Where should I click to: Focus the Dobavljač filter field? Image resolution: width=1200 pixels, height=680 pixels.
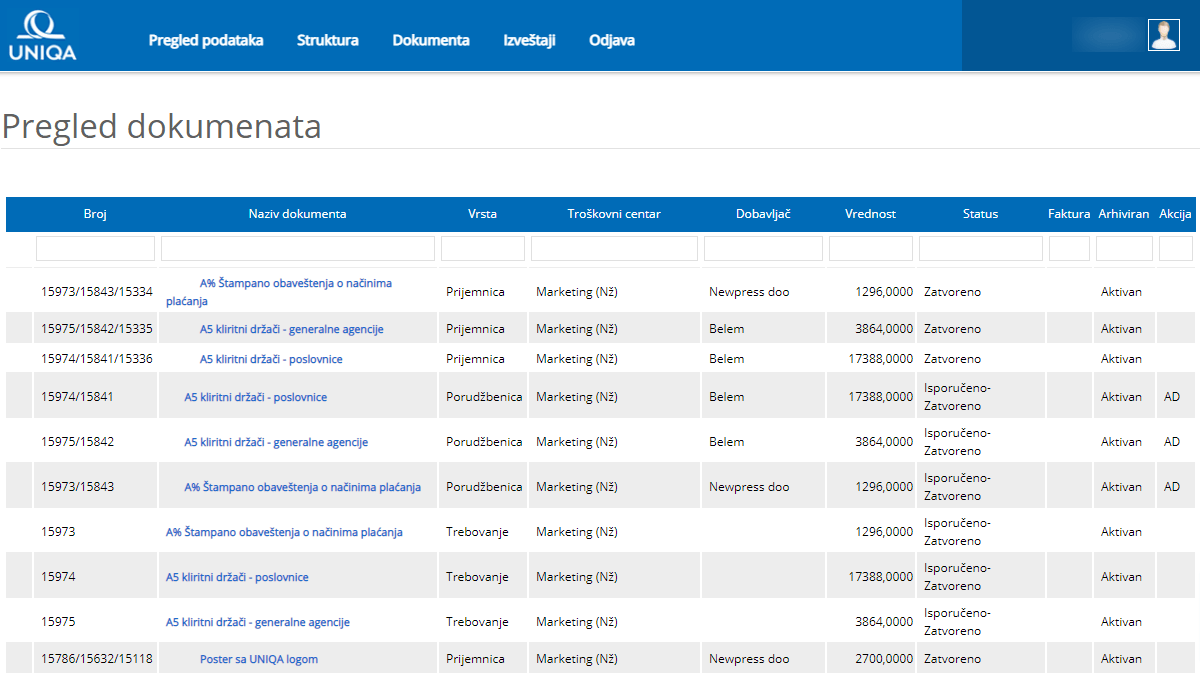[x=763, y=248]
